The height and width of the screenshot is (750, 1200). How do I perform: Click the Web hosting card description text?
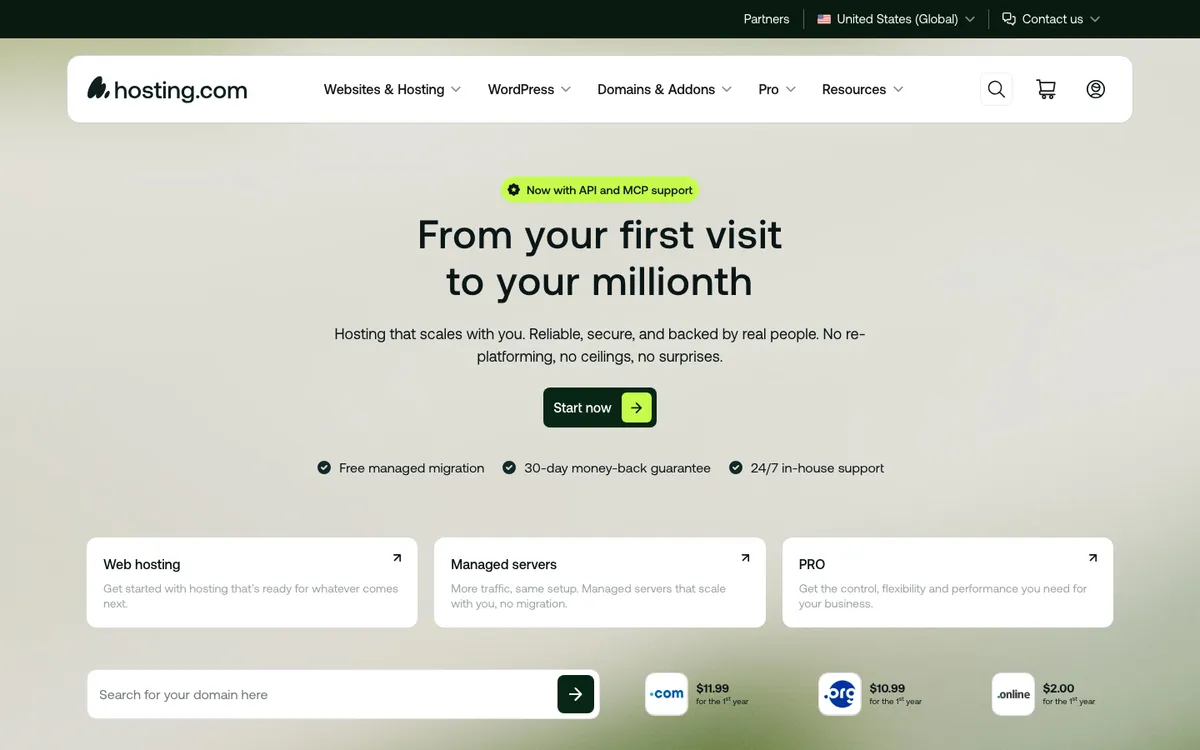(x=251, y=596)
